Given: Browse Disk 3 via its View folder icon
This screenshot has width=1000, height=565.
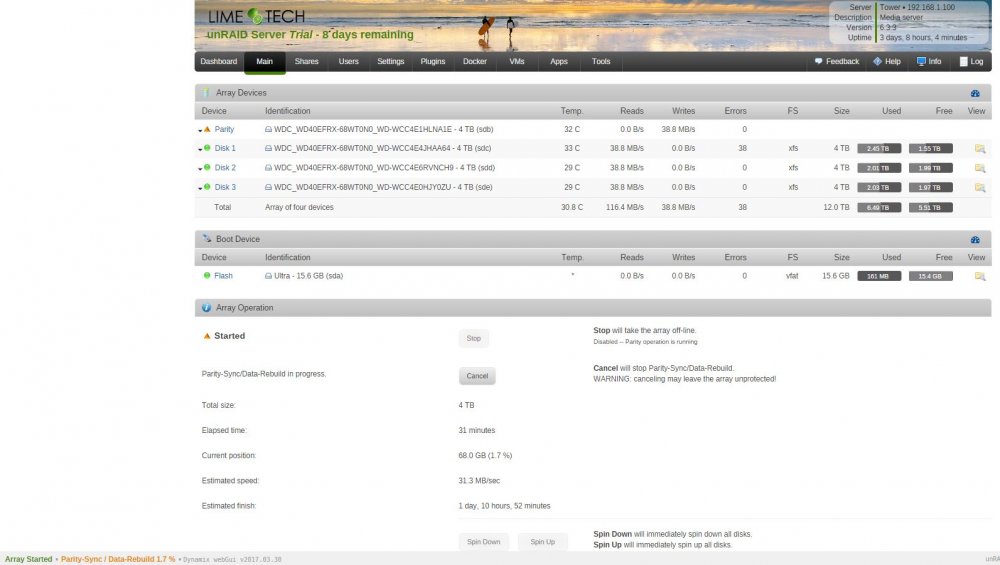Looking at the screenshot, I should pyautogui.click(x=980, y=187).
